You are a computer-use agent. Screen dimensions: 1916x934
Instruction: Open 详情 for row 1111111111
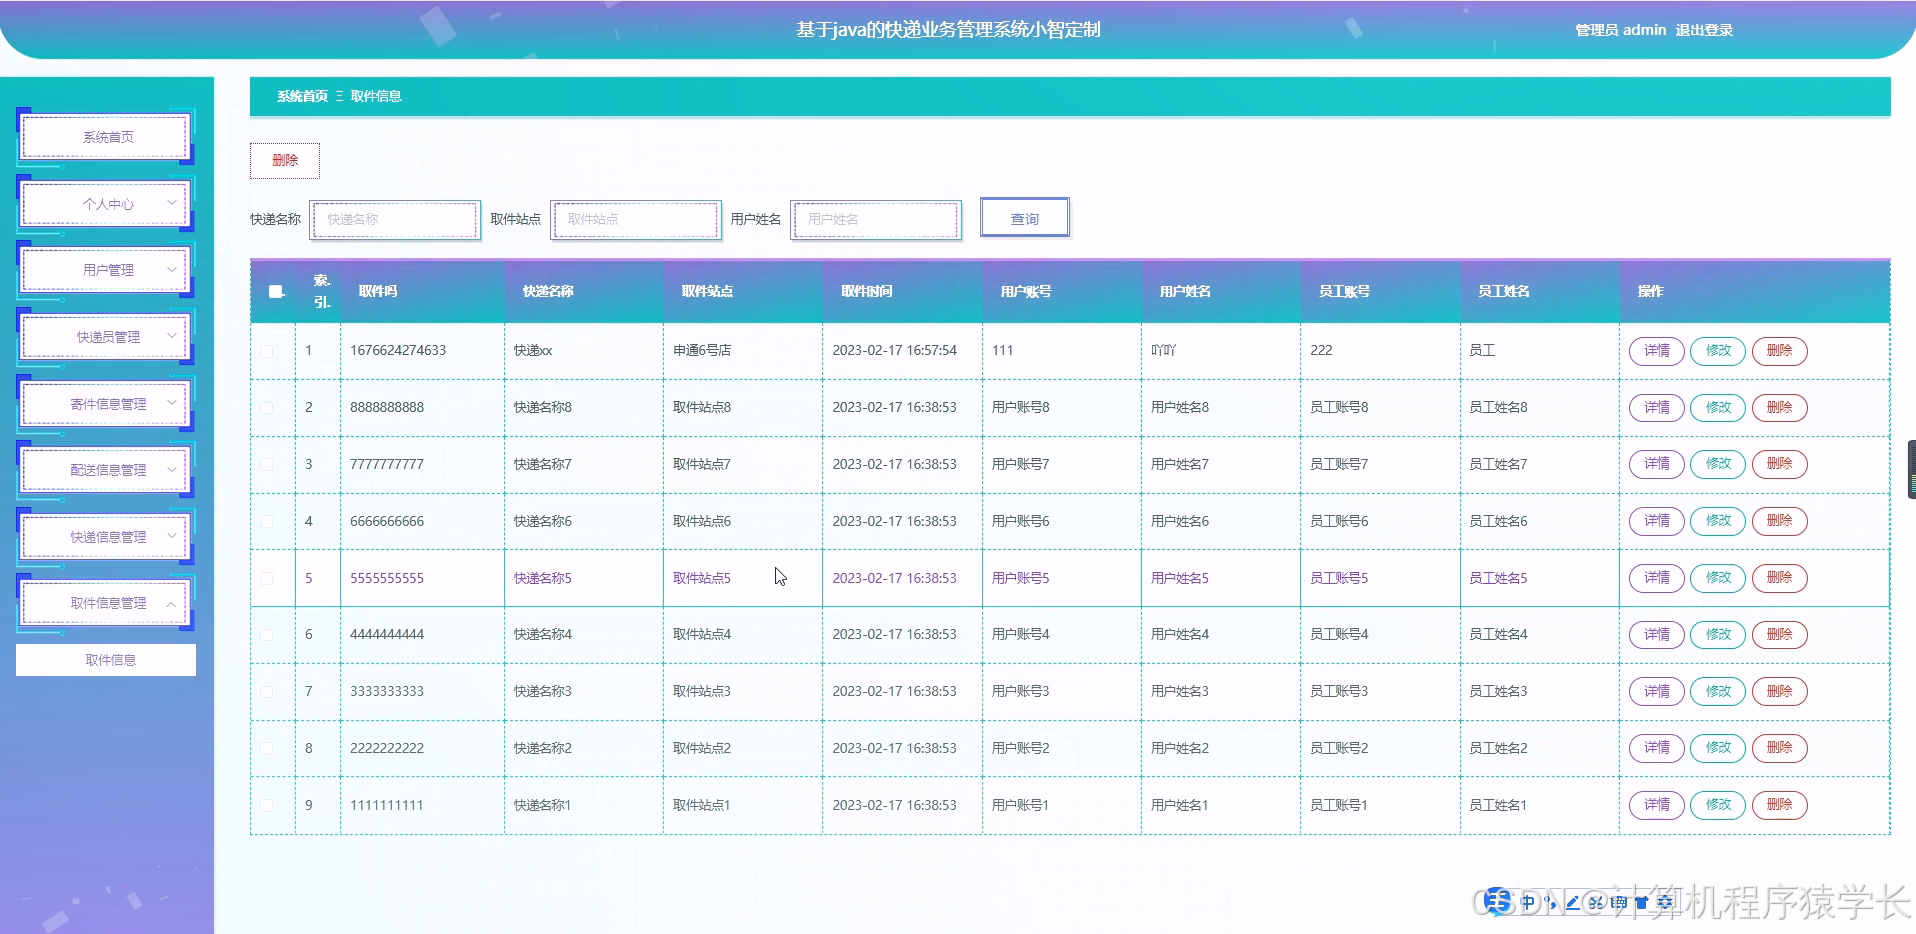1657,805
